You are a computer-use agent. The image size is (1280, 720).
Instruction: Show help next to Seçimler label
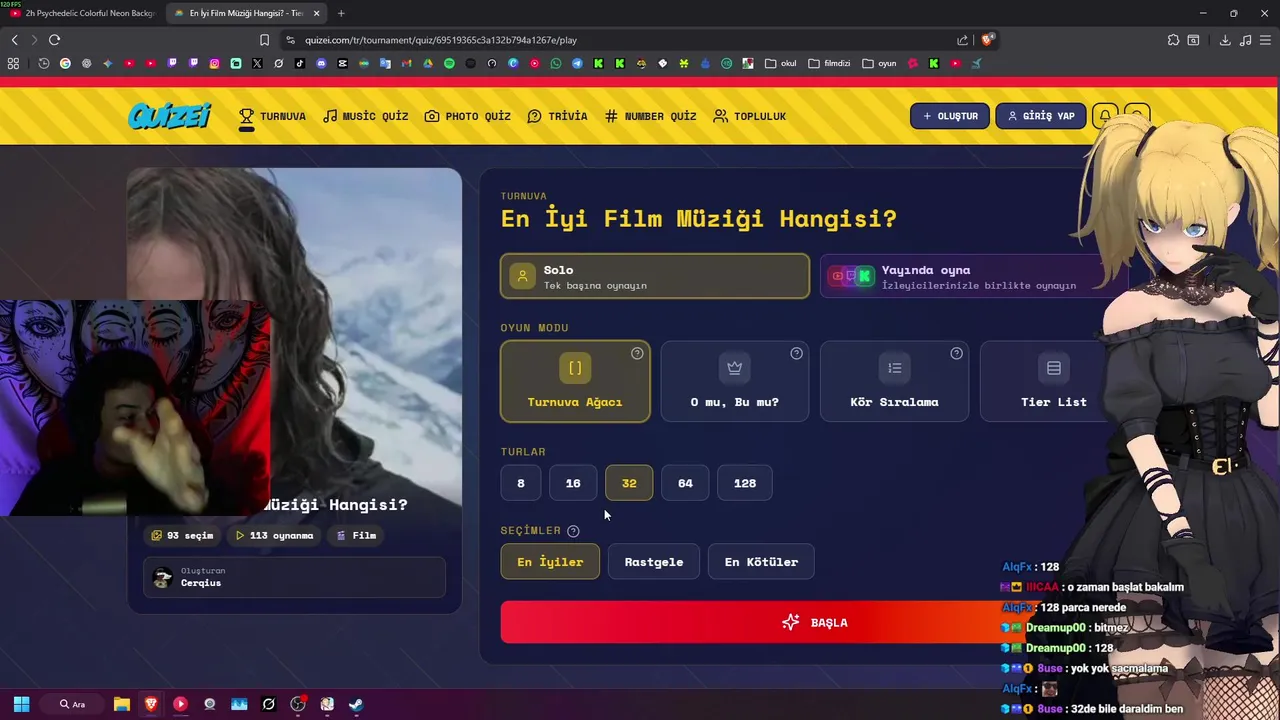[573, 531]
